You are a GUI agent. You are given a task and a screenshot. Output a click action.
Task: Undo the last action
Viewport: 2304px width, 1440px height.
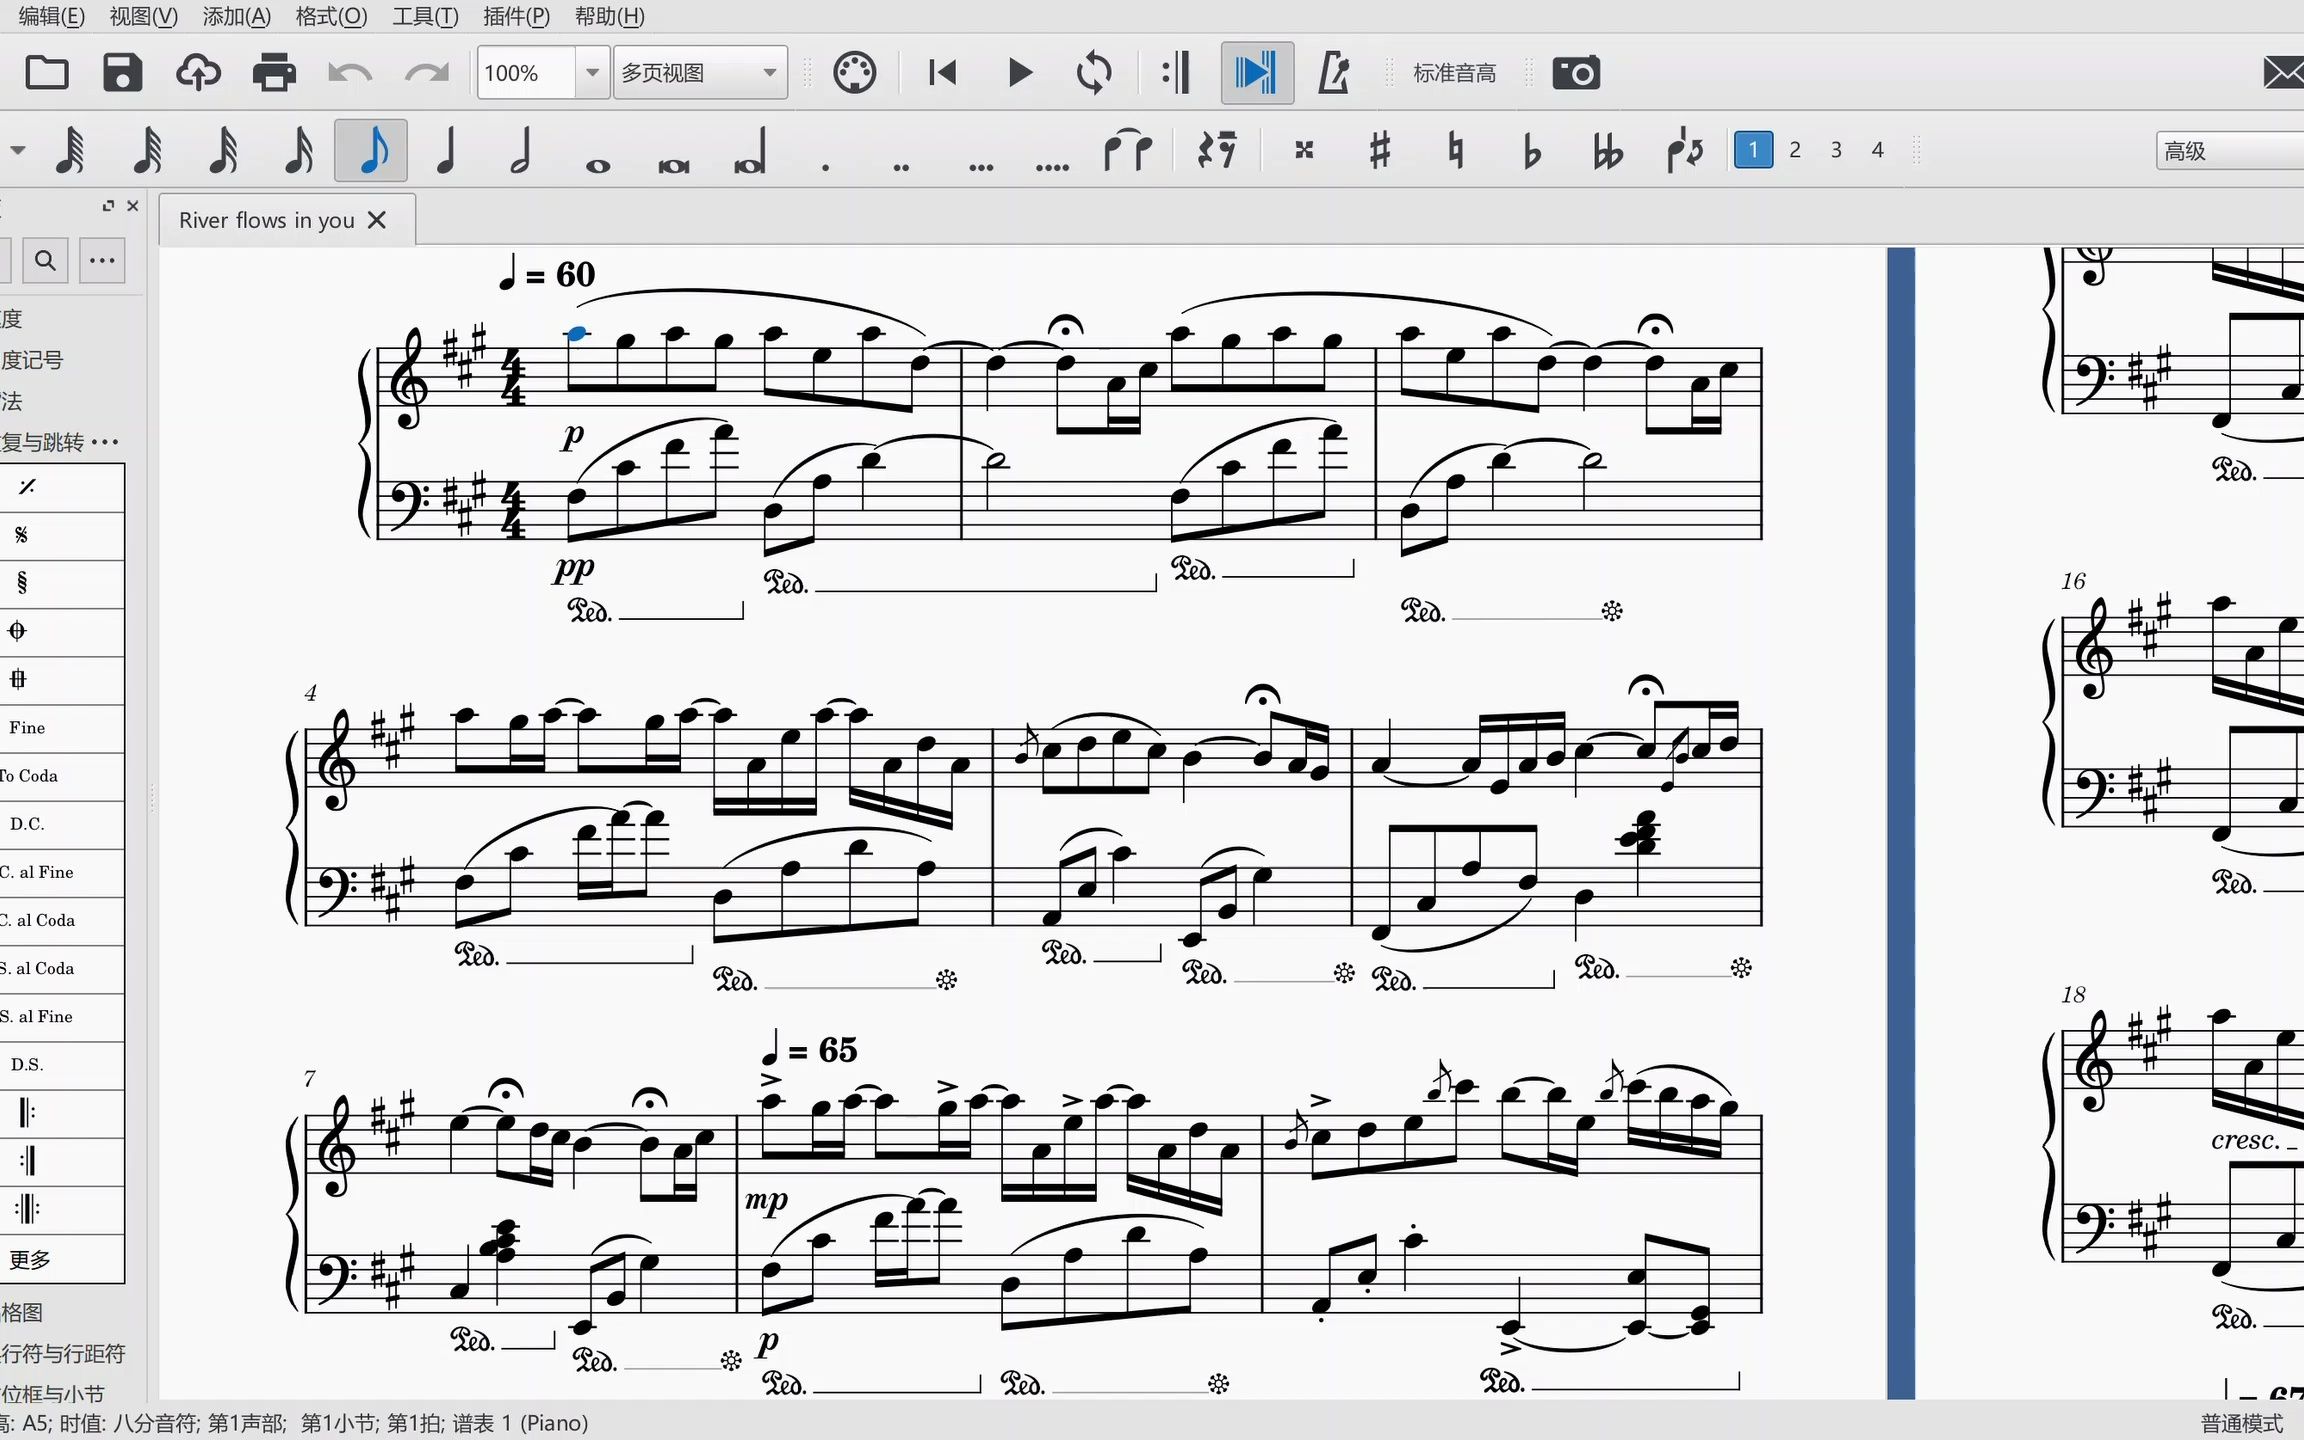point(350,73)
